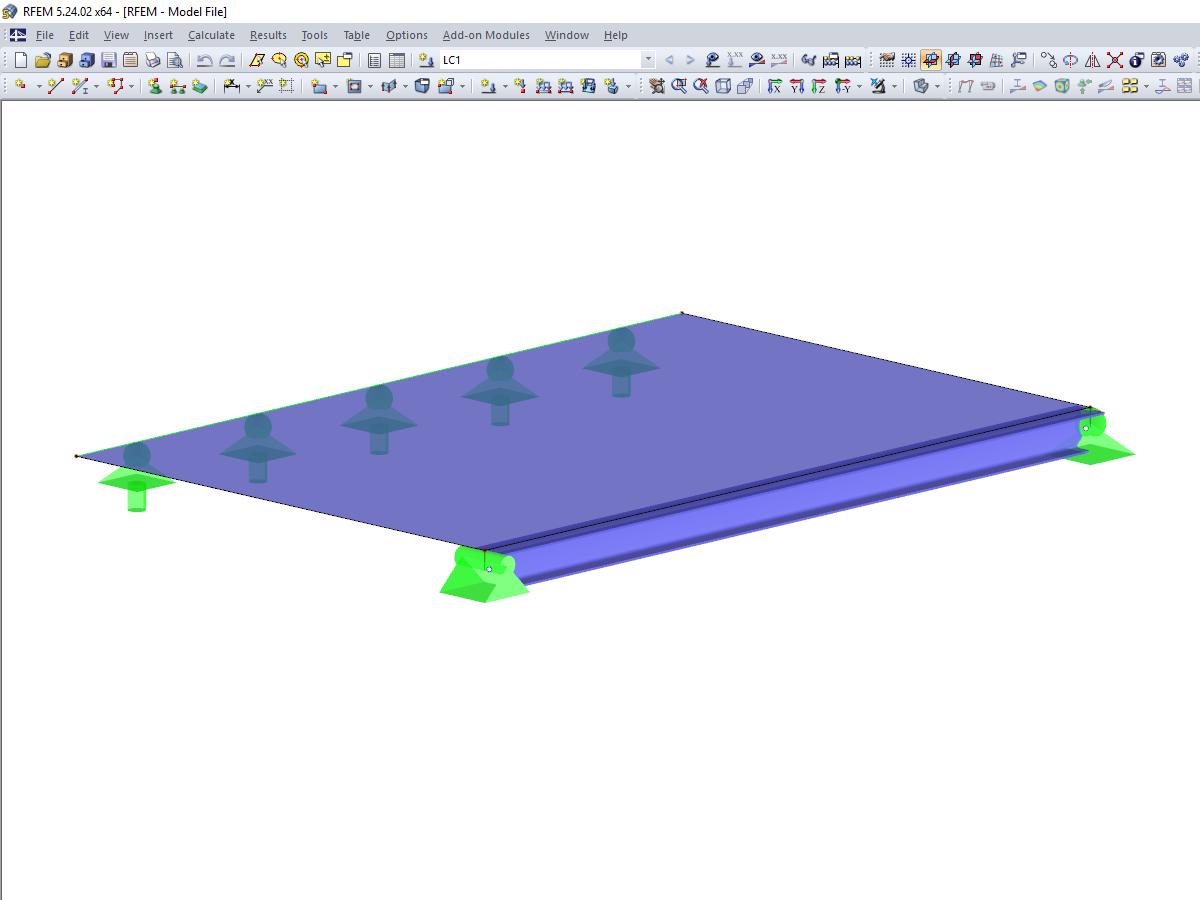This screenshot has width=1200, height=900.
Task: Expand the view direction dropdown arrow
Action: pos(859,86)
